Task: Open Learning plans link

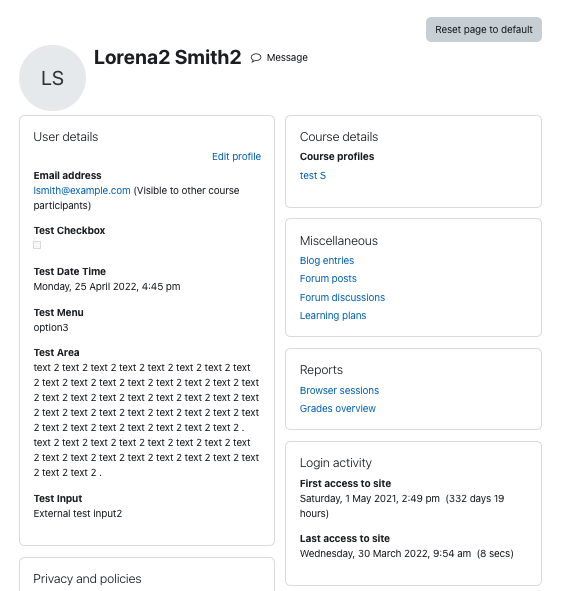Action: point(333,315)
